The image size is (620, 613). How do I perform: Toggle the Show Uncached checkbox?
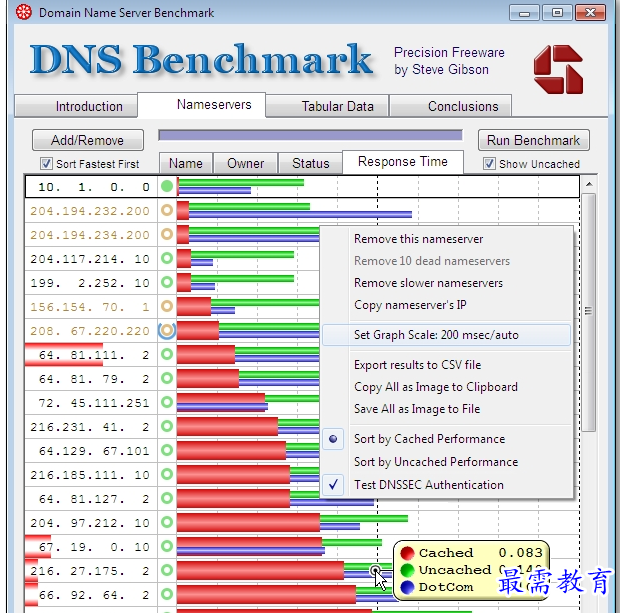point(489,164)
